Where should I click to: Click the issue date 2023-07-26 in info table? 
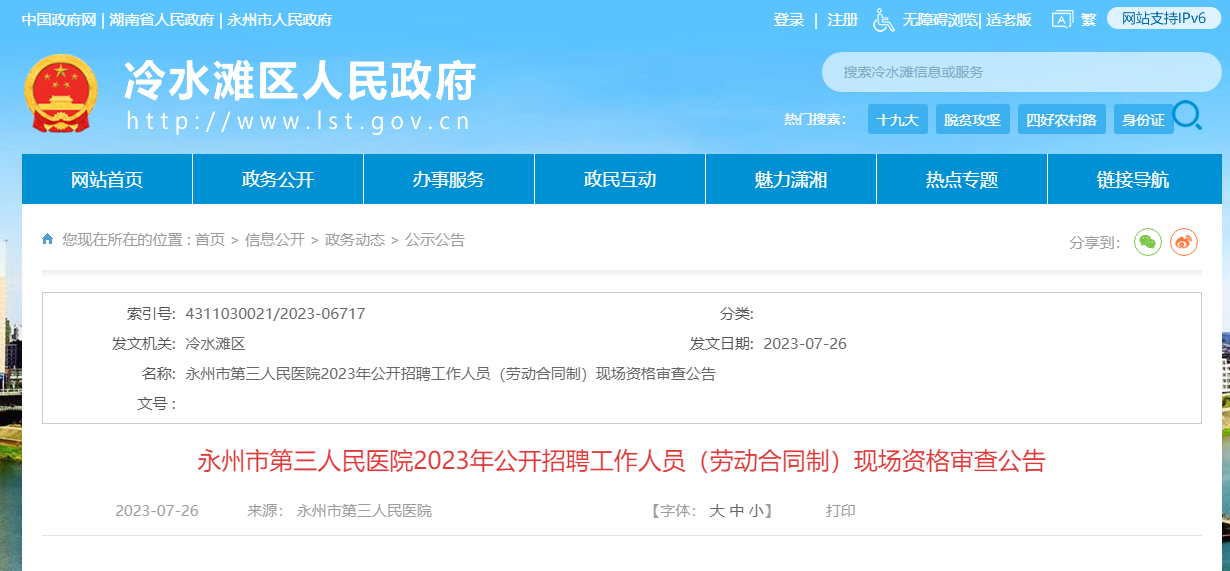pos(805,344)
